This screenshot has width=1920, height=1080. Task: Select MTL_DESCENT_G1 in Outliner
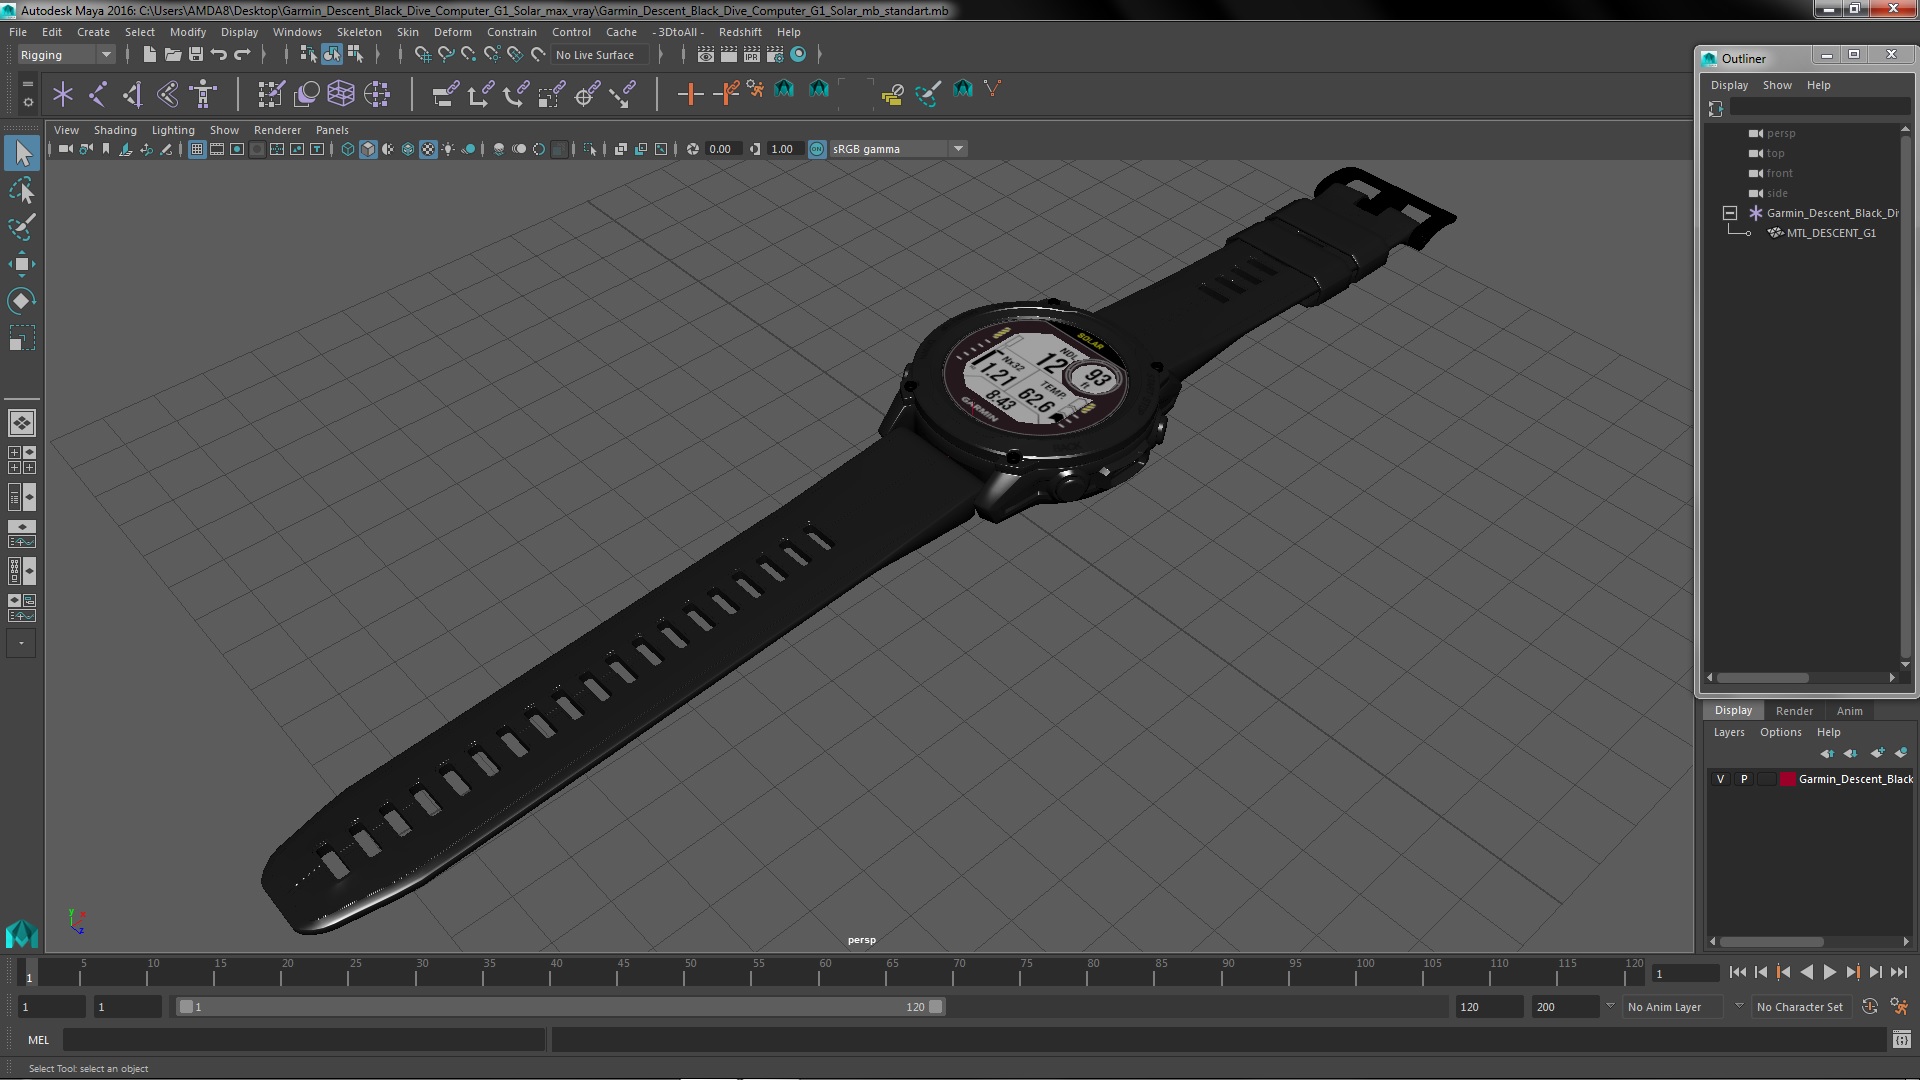[1831, 233]
